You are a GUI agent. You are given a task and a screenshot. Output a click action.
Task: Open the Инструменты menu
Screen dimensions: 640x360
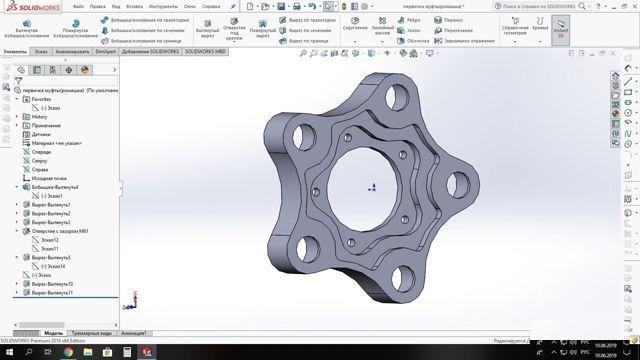tap(163, 7)
